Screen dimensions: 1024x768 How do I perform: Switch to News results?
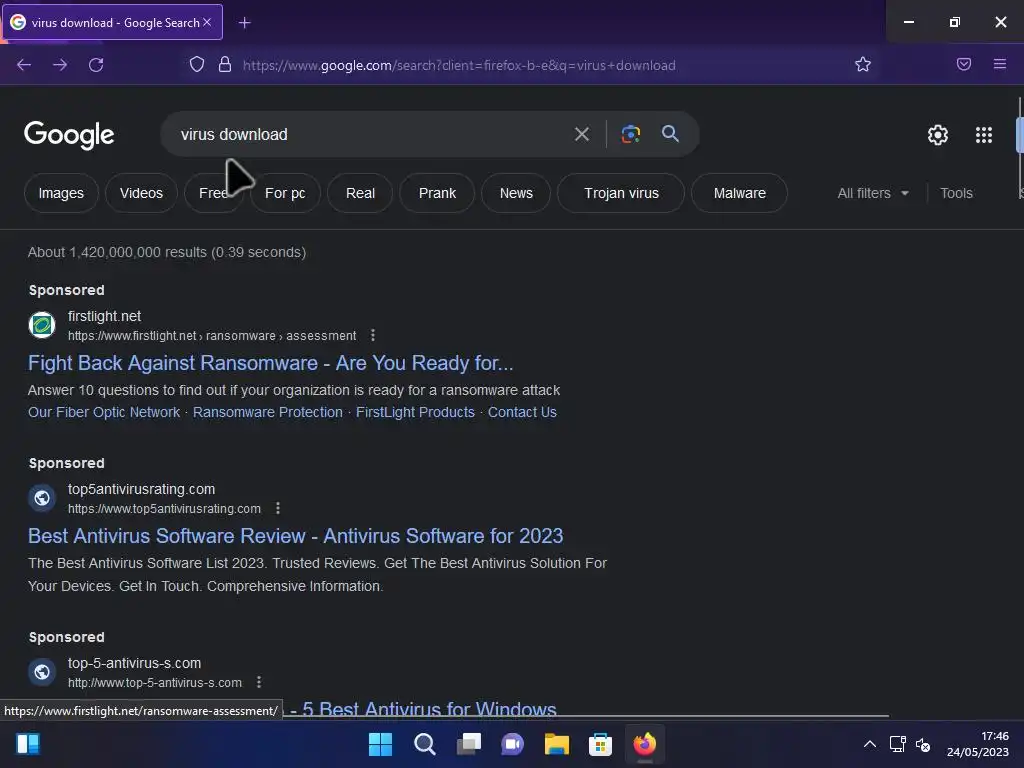(516, 193)
